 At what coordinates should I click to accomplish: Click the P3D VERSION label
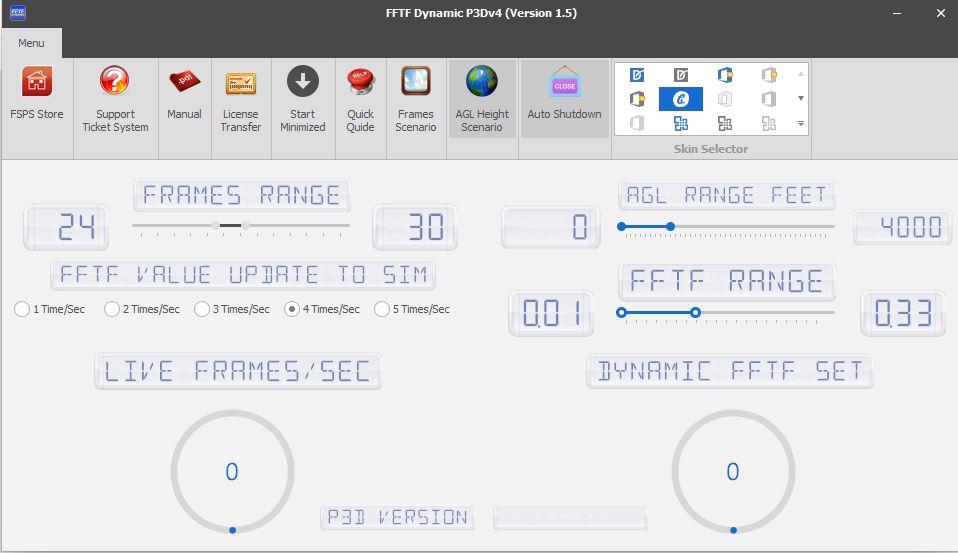point(397,518)
